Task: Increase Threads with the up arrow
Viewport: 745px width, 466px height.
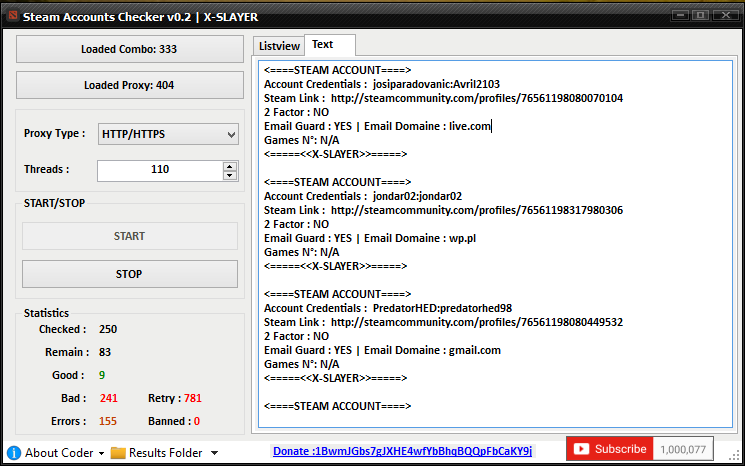Action: (230, 165)
